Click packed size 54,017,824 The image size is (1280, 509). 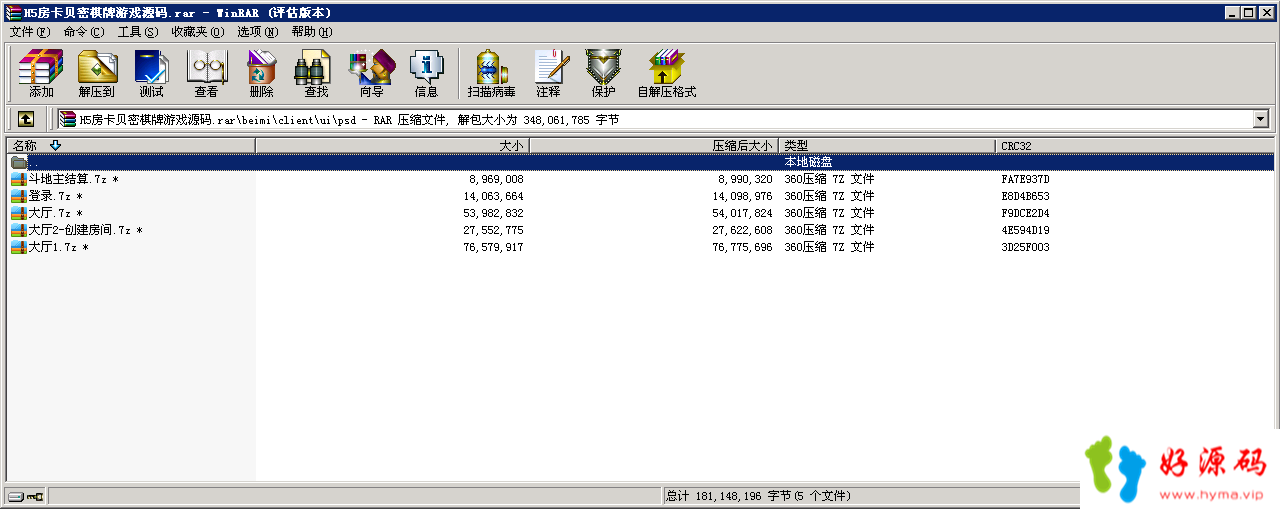(x=742, y=213)
